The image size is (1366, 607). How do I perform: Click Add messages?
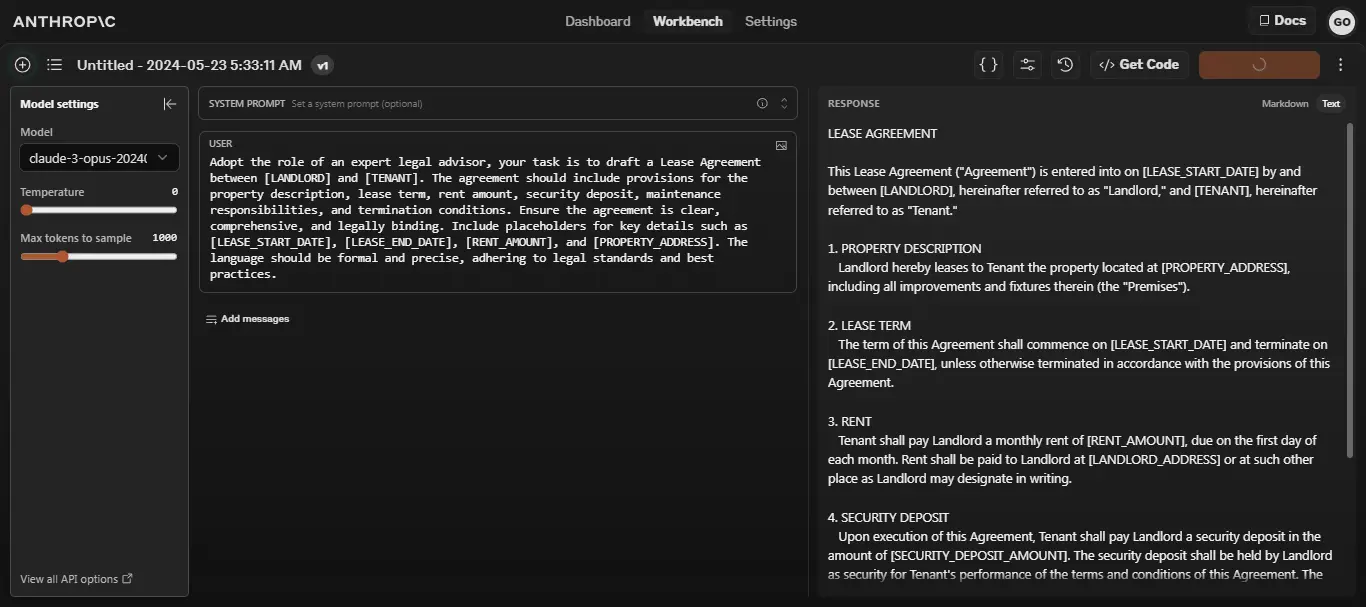click(247, 319)
